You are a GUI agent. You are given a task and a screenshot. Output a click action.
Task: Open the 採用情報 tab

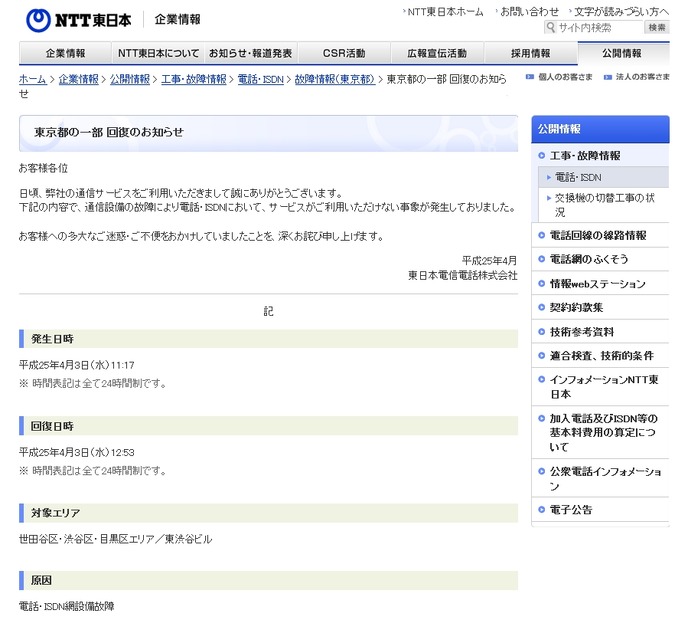point(530,53)
